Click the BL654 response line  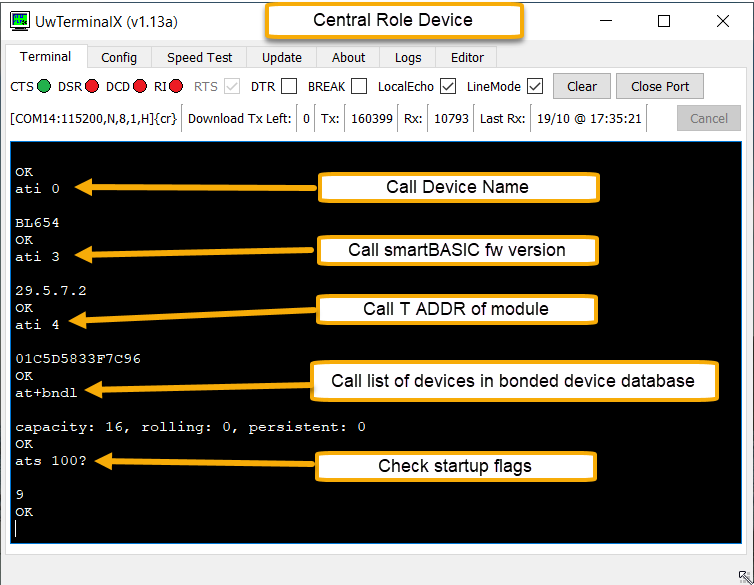[x=38, y=223]
